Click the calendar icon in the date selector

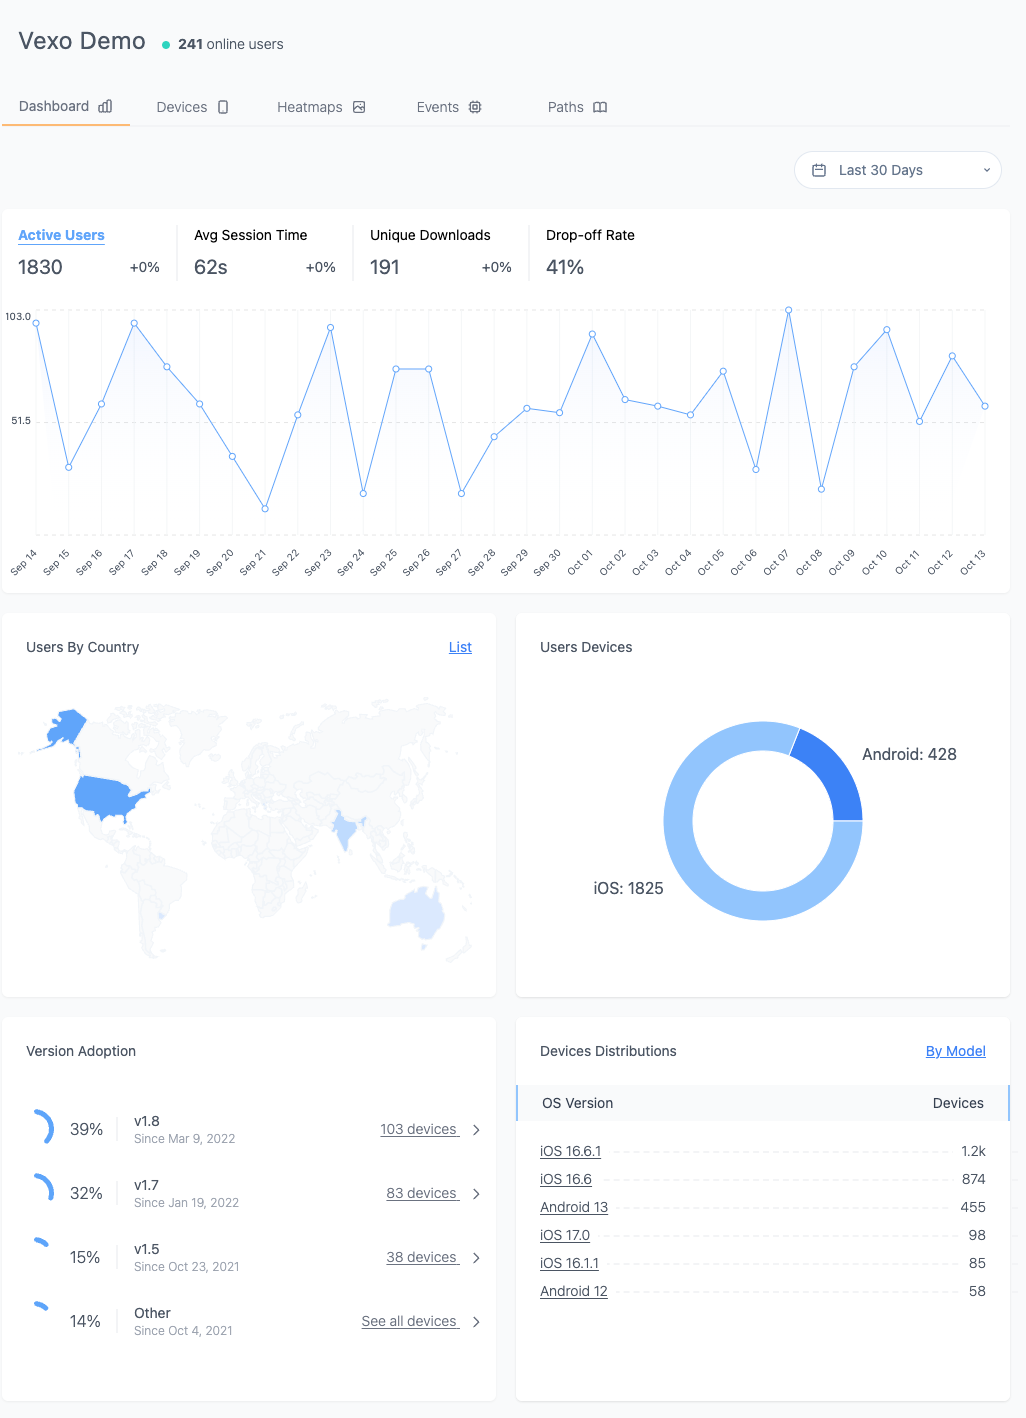(820, 170)
